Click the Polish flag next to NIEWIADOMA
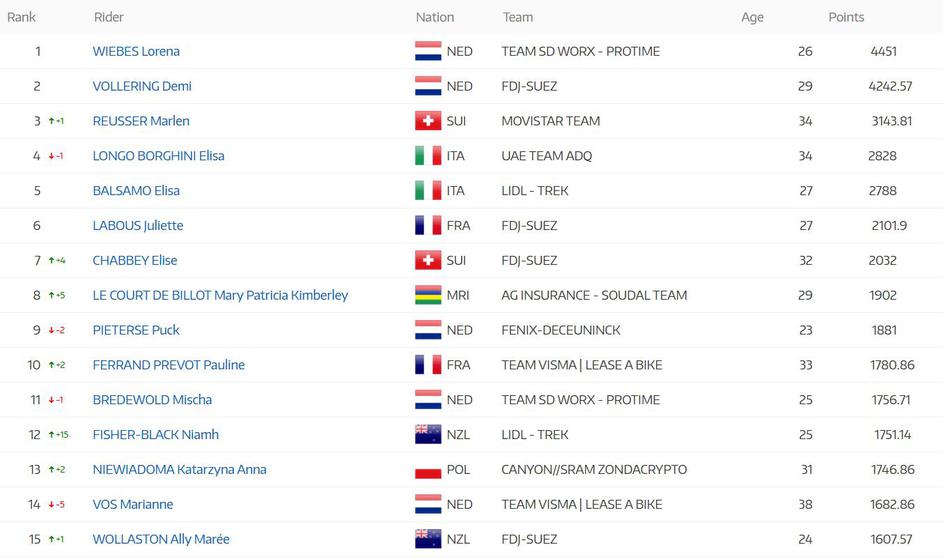Screen dimensions: 943x559 428,470
